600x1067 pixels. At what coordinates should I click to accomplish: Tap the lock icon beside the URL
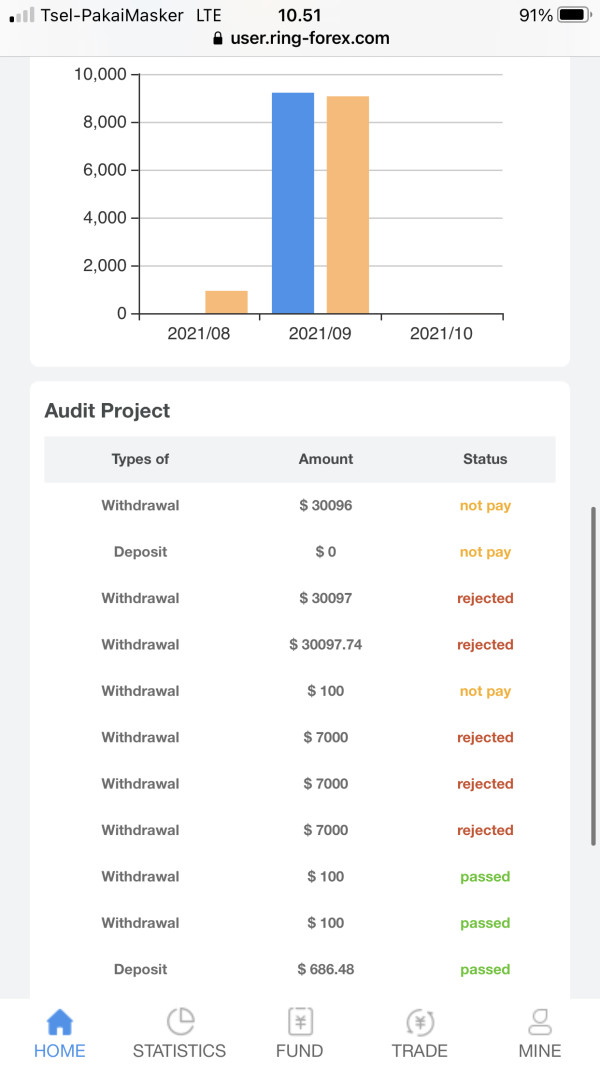tap(218, 38)
